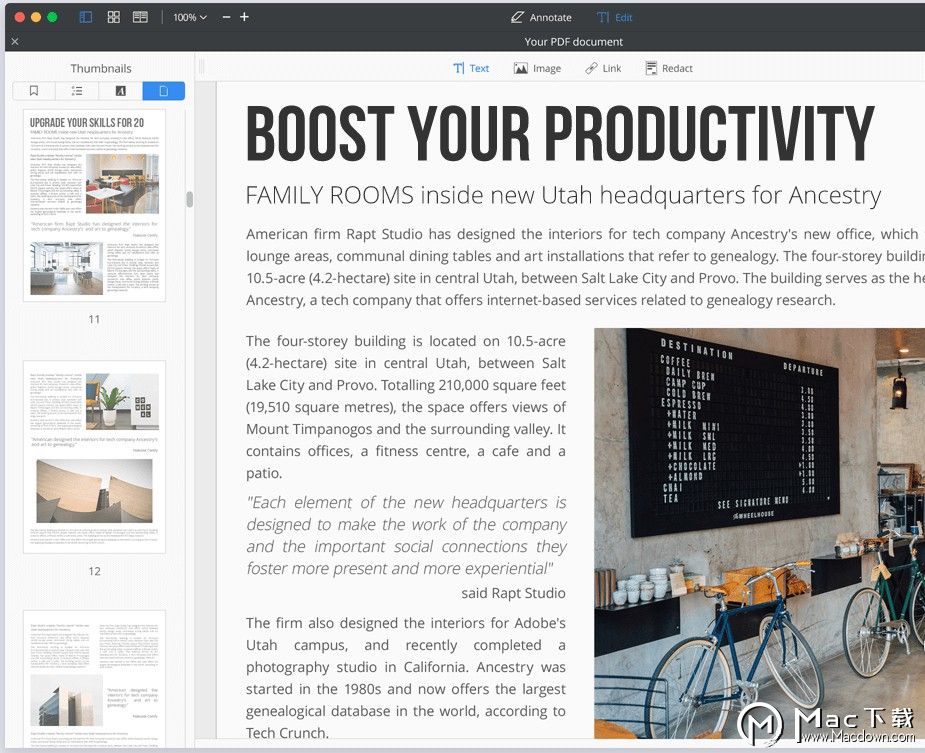Switch to Annotate mode
This screenshot has height=753, width=925.
click(x=541, y=17)
